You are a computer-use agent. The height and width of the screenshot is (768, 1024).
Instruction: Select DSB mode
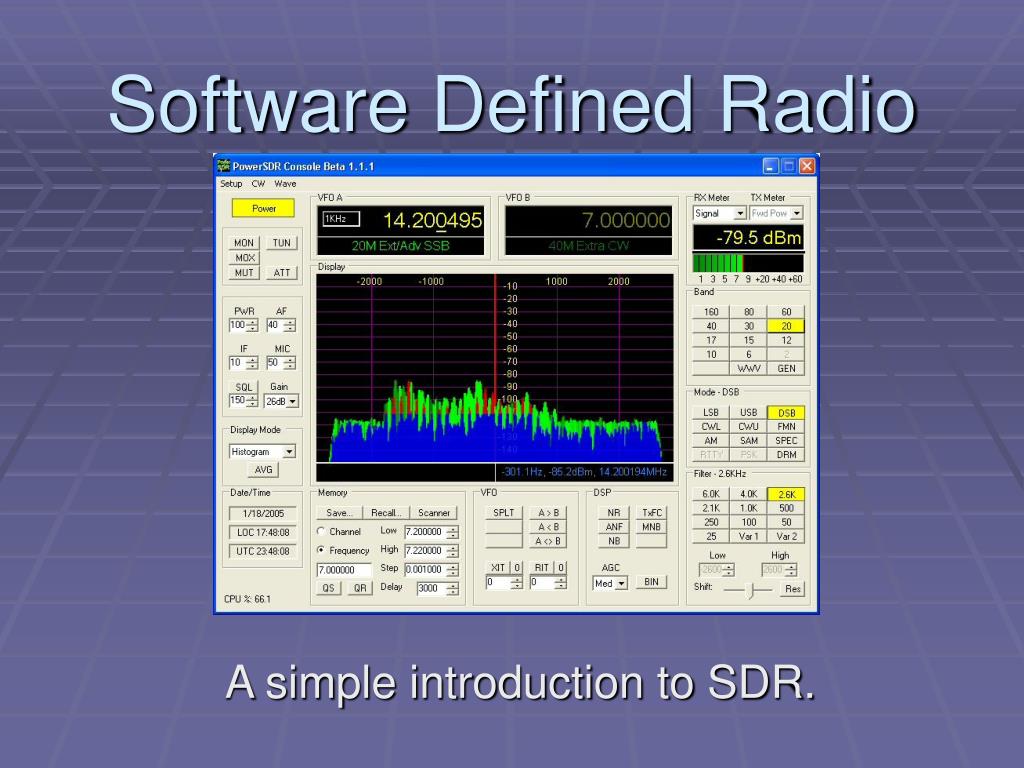click(786, 413)
